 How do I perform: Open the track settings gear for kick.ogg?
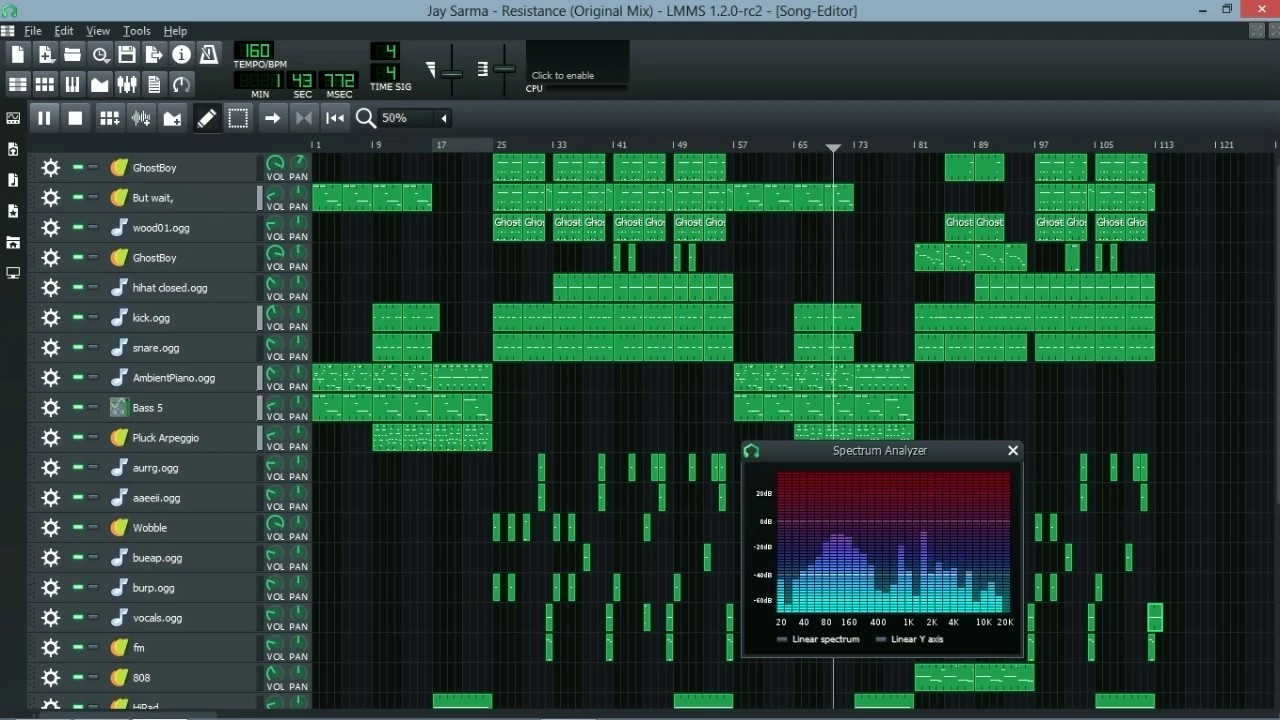(x=50, y=318)
